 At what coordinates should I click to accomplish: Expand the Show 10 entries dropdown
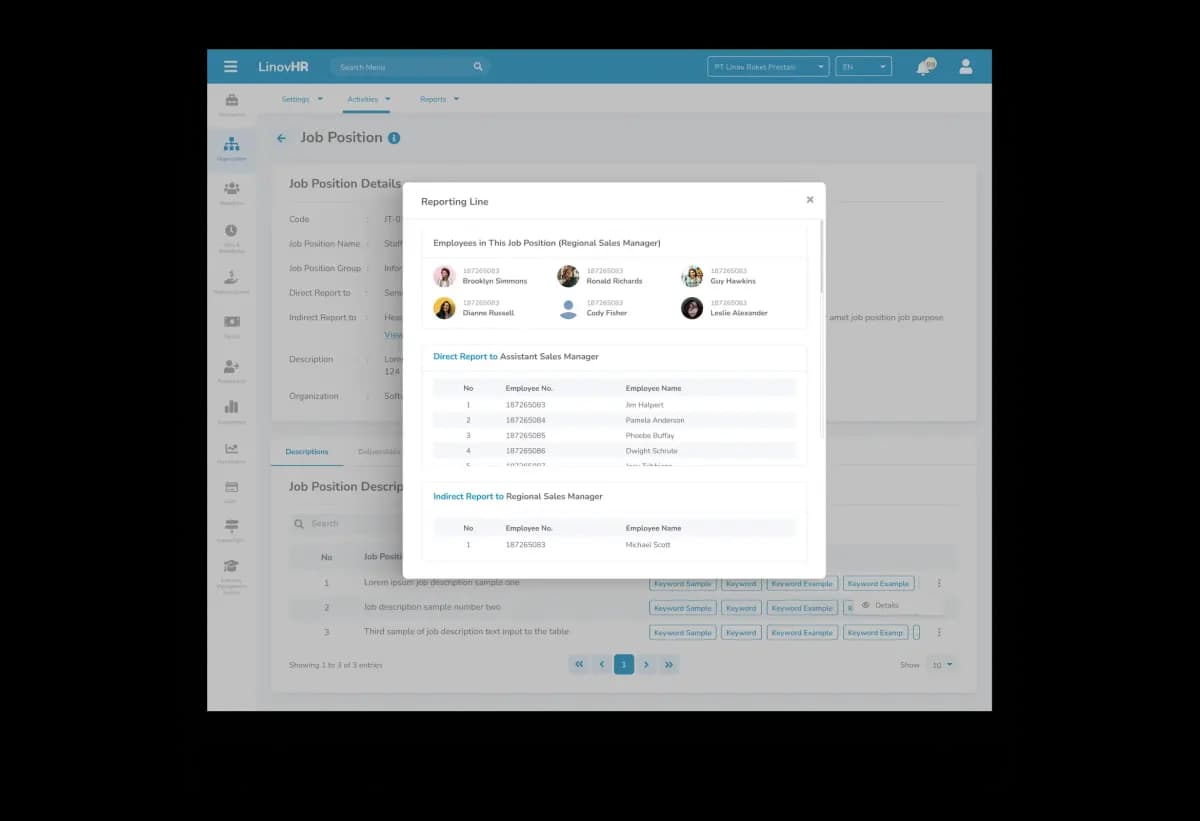[941, 664]
